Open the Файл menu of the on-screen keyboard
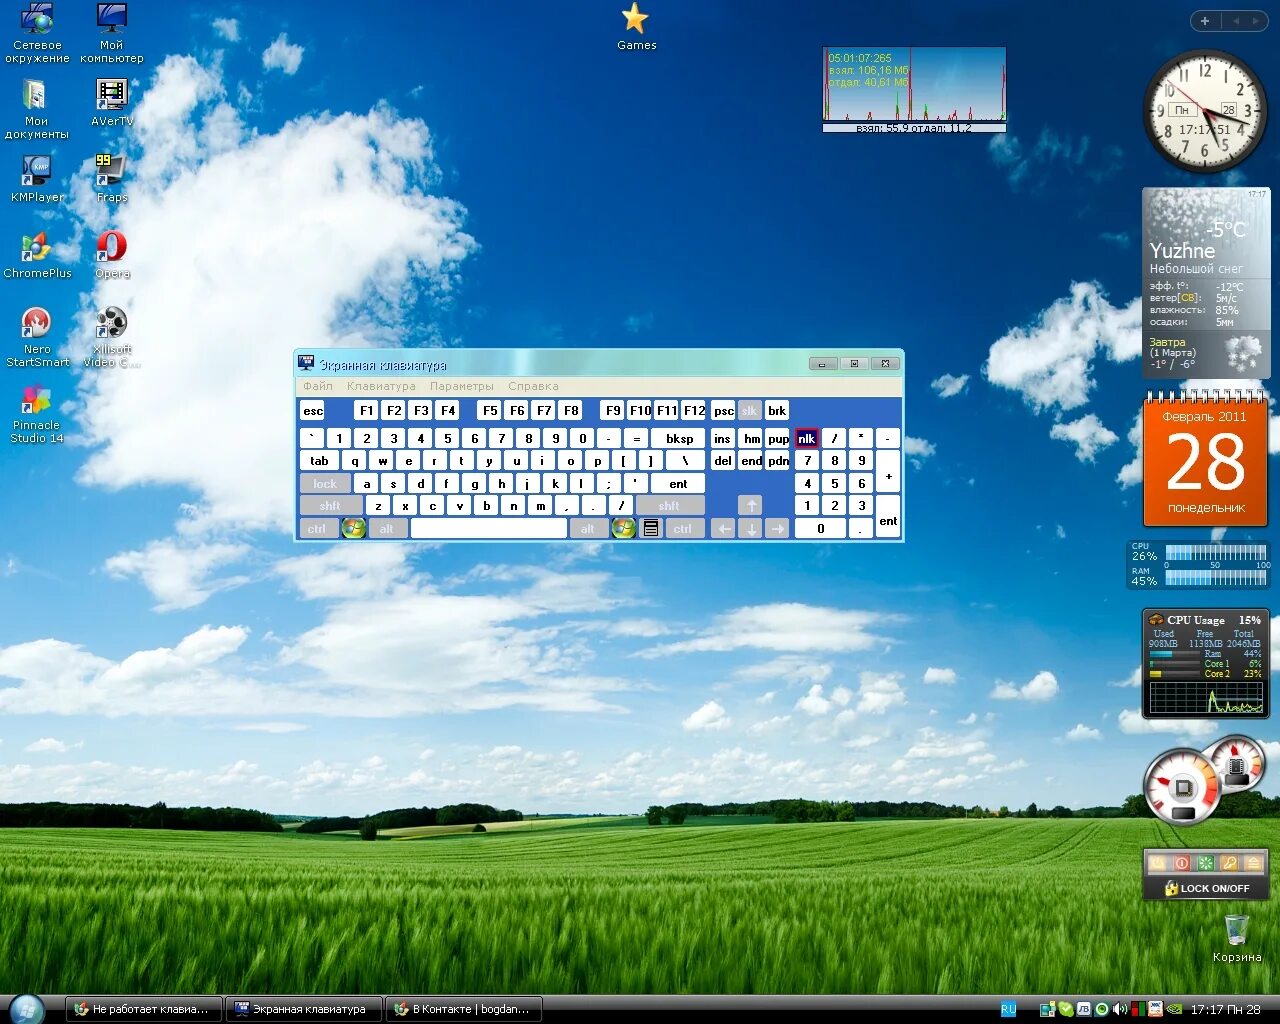Screen dimensions: 1280x1024 316,385
